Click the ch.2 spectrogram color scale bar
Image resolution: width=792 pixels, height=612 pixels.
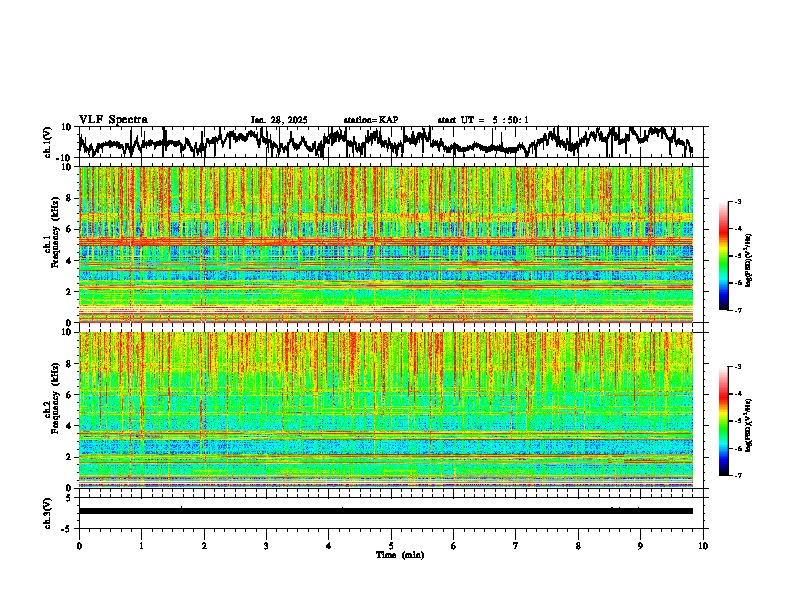723,421
